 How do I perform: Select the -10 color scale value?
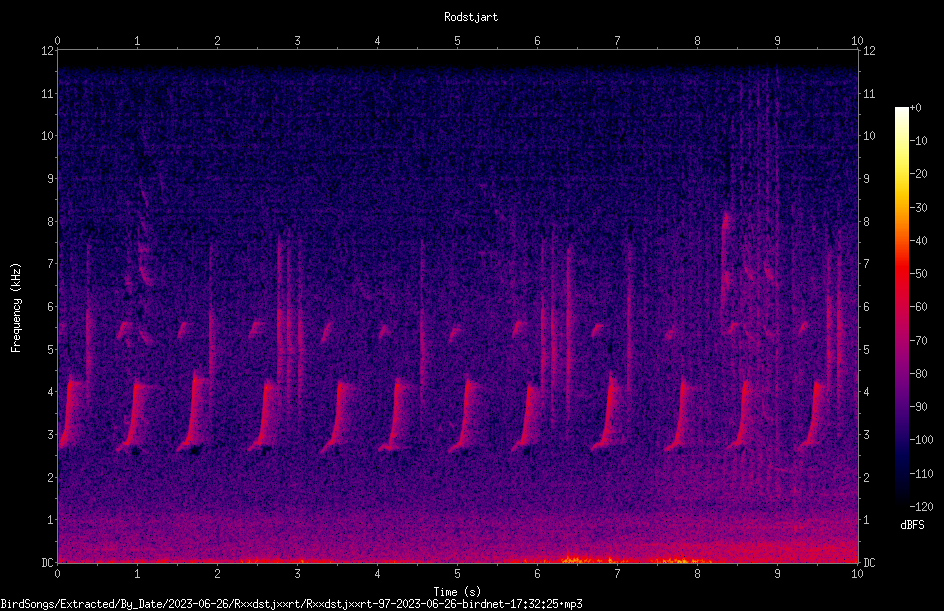pos(918,141)
